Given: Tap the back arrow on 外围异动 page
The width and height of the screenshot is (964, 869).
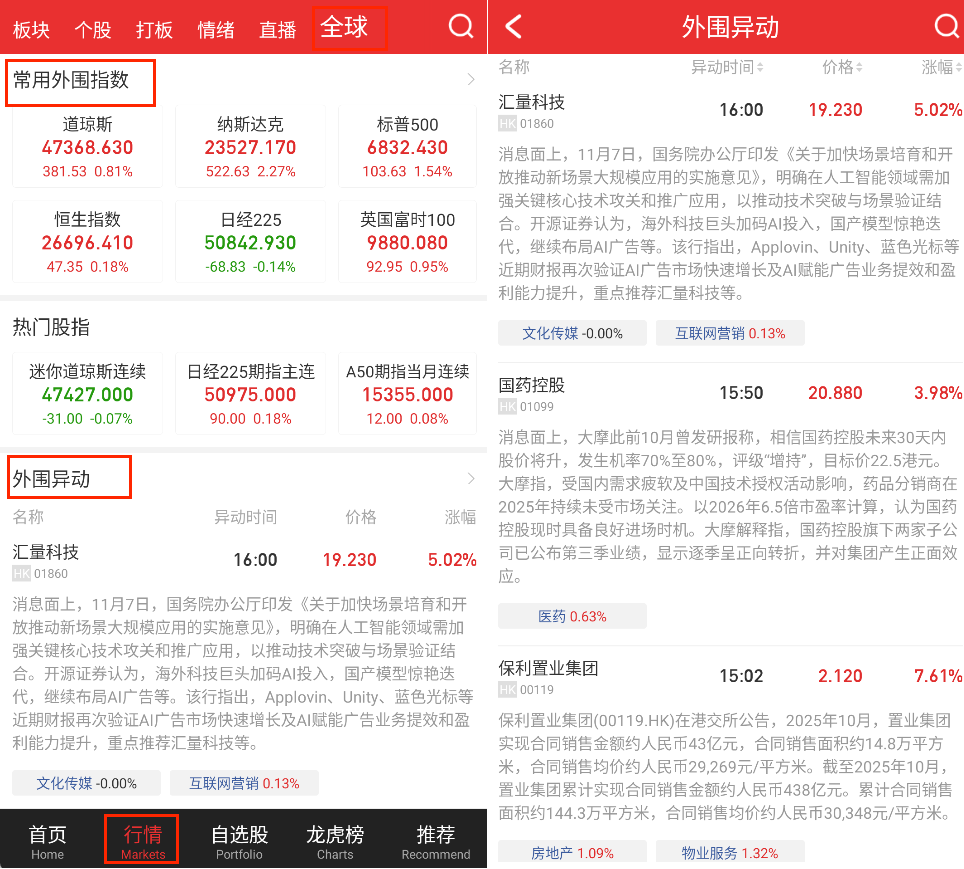Looking at the screenshot, I should 513,27.
